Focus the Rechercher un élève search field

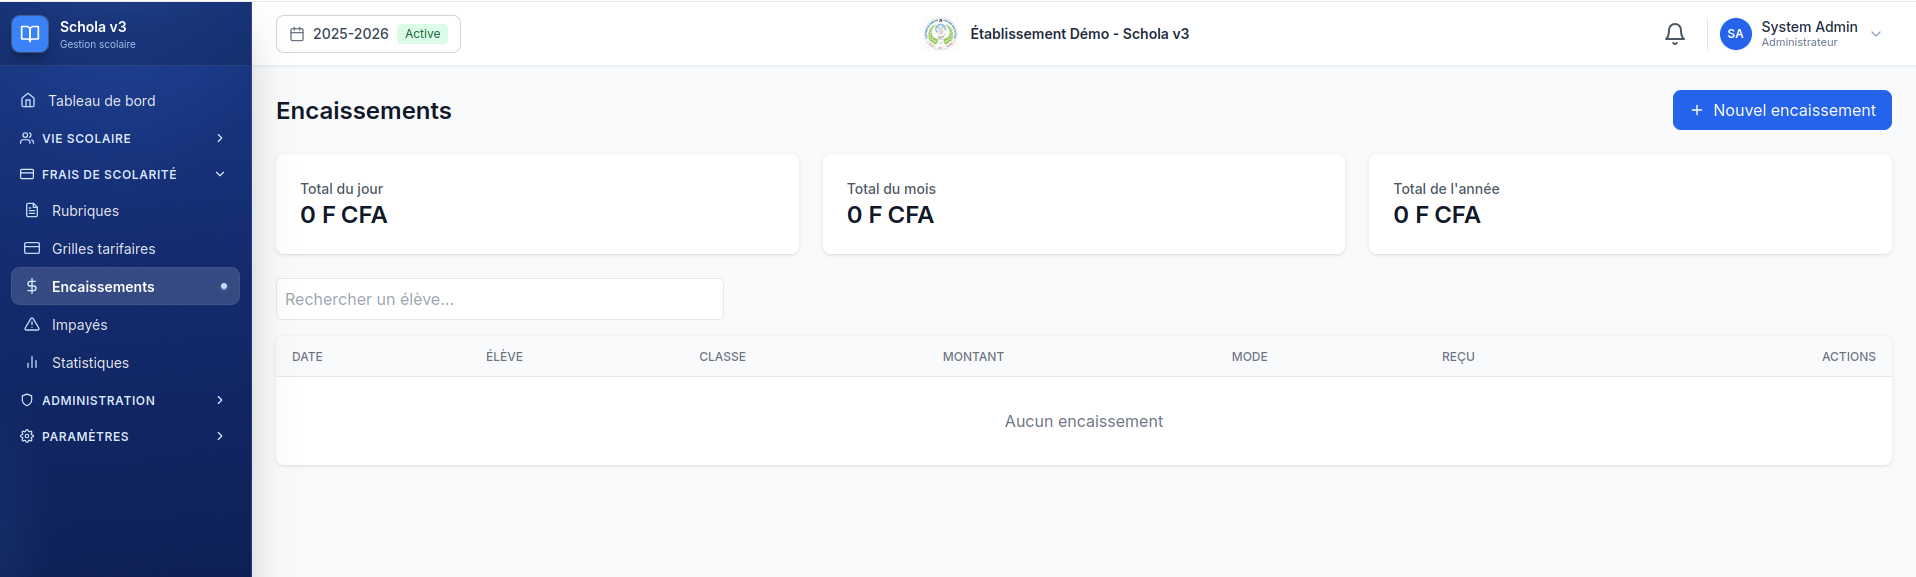[500, 299]
